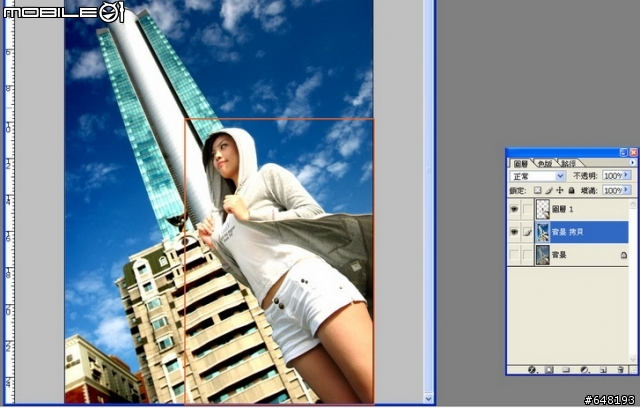
Task: Minimize the layers palette
Action: (x=623, y=152)
